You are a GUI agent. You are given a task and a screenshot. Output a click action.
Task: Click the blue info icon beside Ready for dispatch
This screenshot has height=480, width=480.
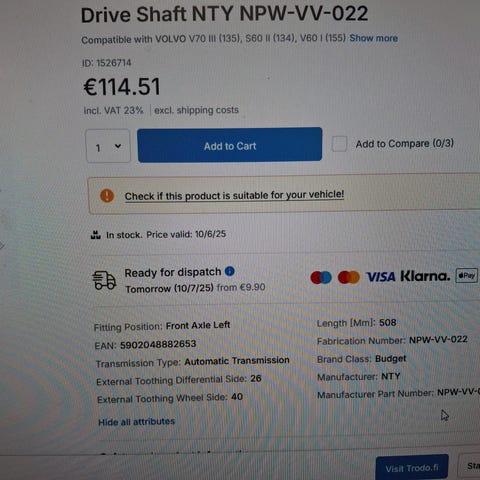click(x=230, y=271)
